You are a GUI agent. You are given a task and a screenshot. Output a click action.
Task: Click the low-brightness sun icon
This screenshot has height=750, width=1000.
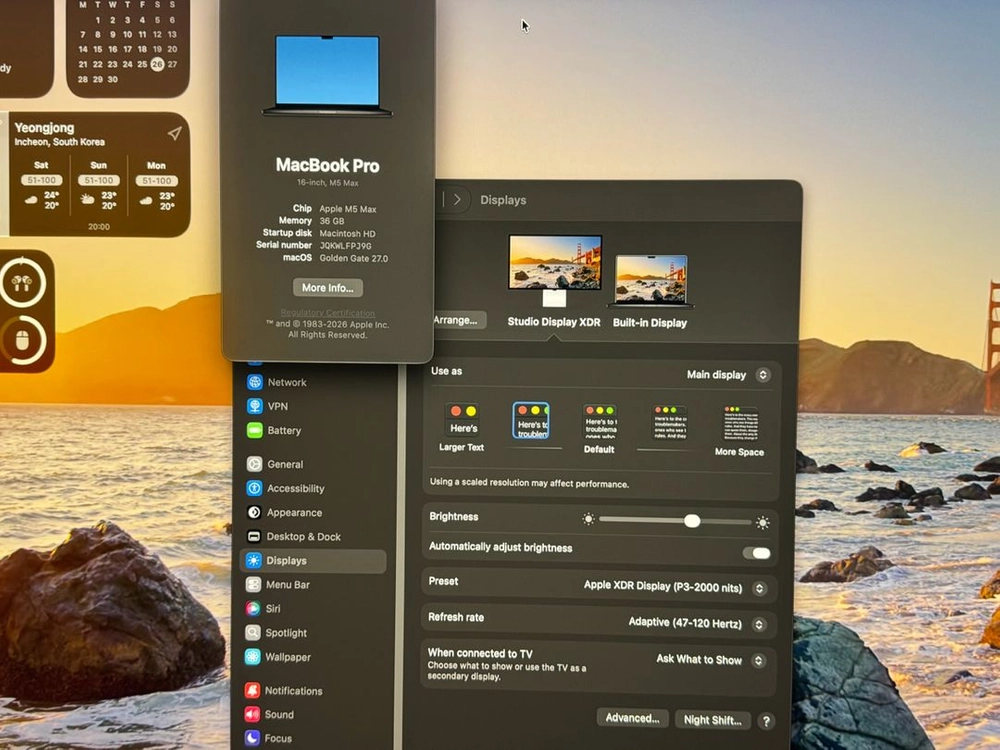[588, 519]
